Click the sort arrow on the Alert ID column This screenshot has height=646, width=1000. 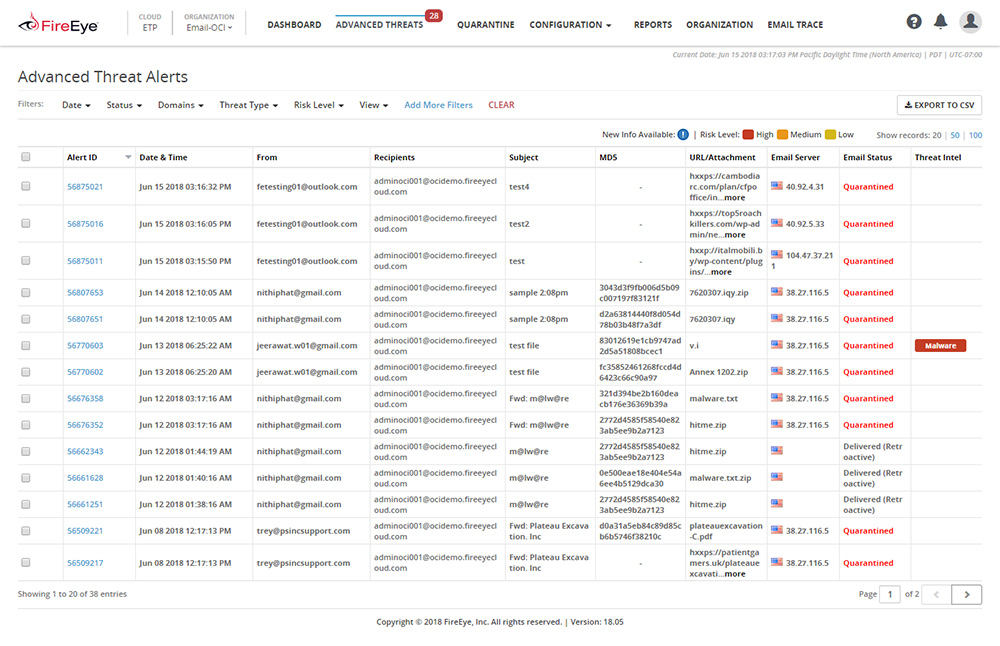pyautogui.click(x=129, y=157)
